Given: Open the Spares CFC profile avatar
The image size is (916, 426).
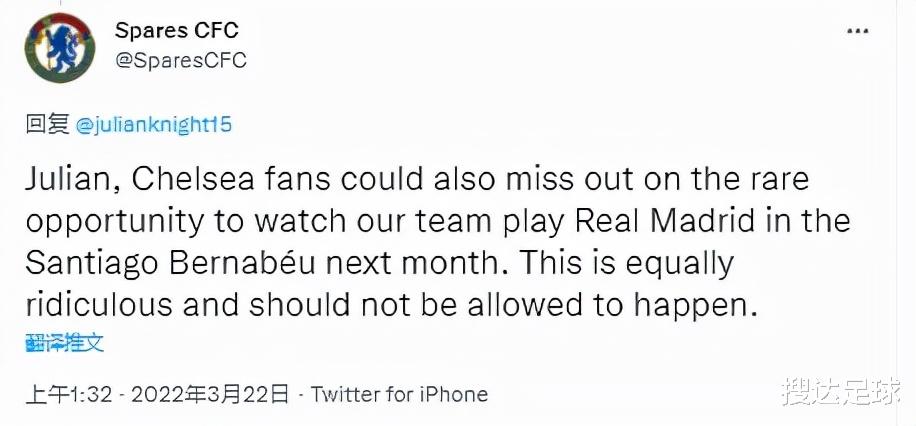Looking at the screenshot, I should 60,47.
